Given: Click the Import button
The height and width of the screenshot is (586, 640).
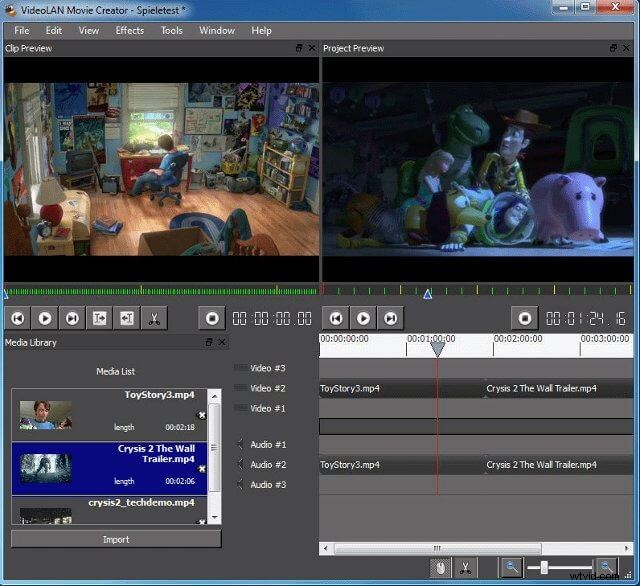Looking at the screenshot, I should pos(116,539).
